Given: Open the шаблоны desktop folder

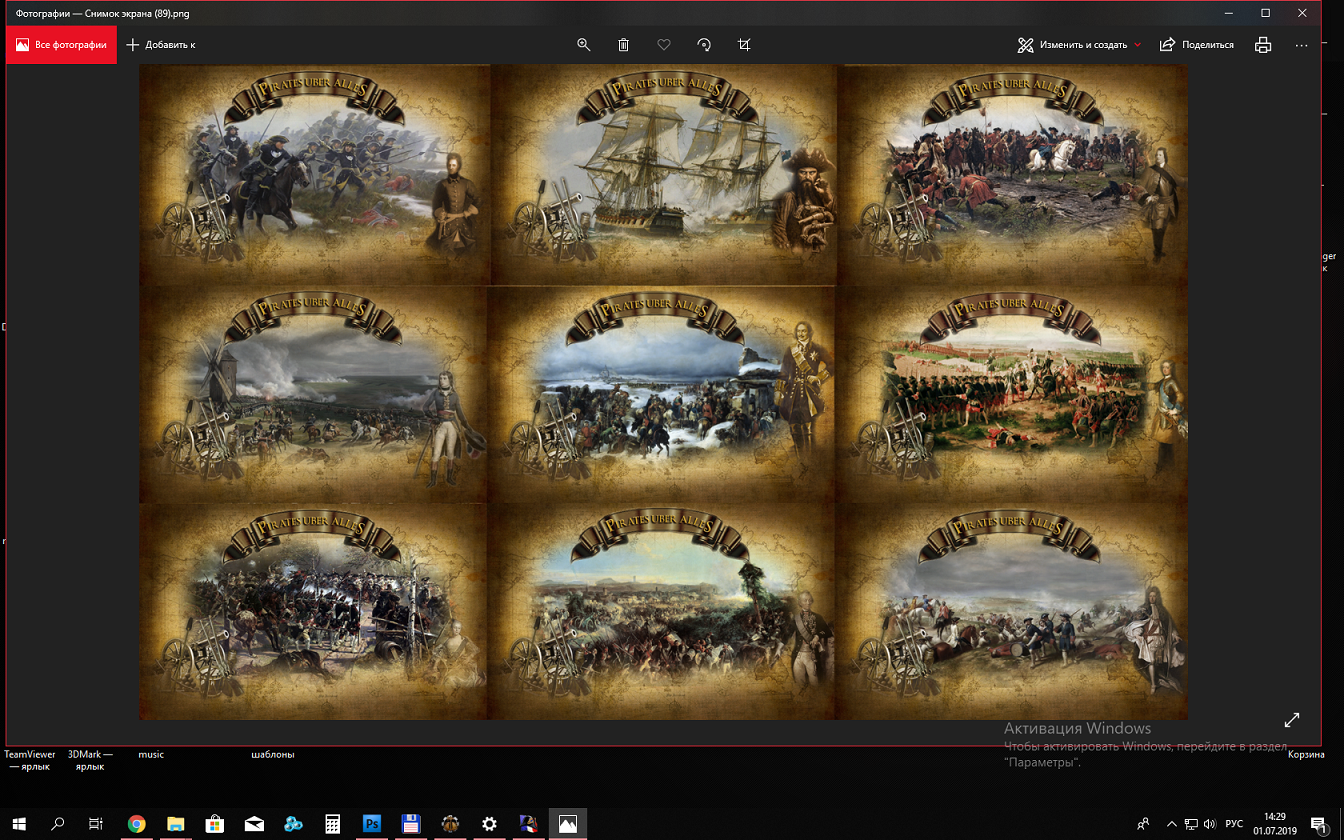Looking at the screenshot, I should (272, 754).
